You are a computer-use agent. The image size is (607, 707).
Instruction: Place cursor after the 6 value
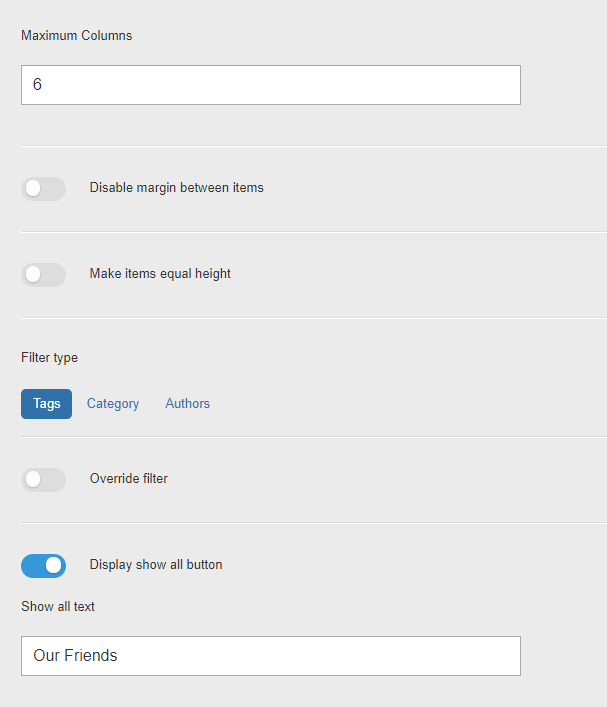43,85
